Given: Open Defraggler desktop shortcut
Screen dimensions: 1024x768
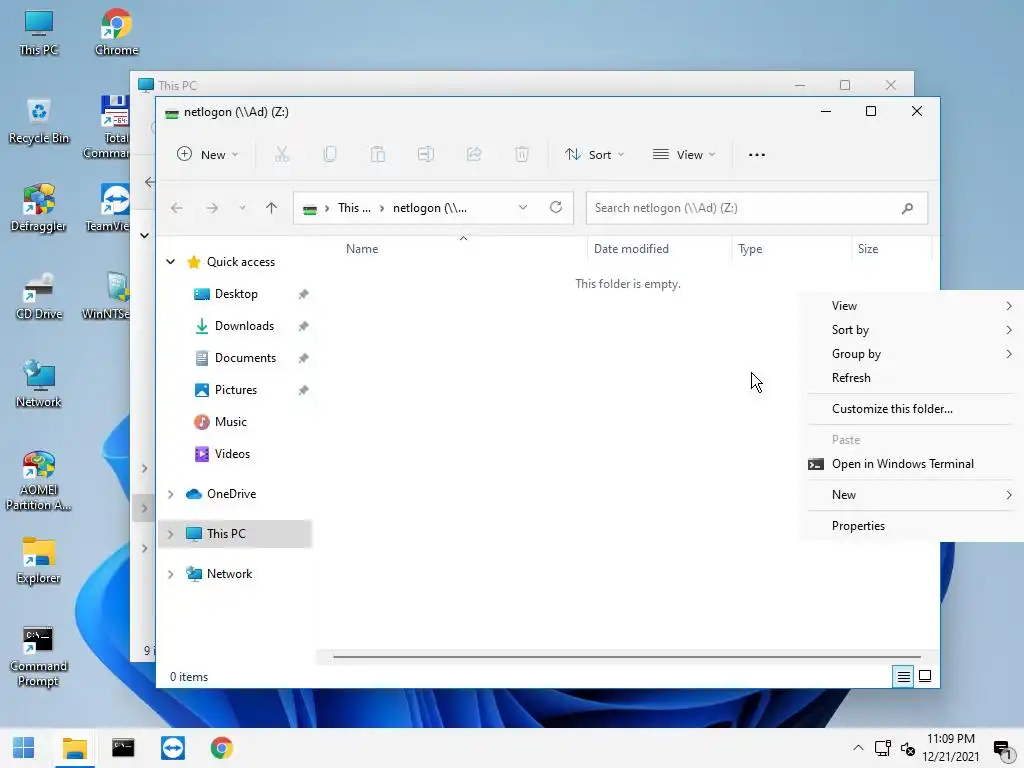Looking at the screenshot, I should point(39,208).
